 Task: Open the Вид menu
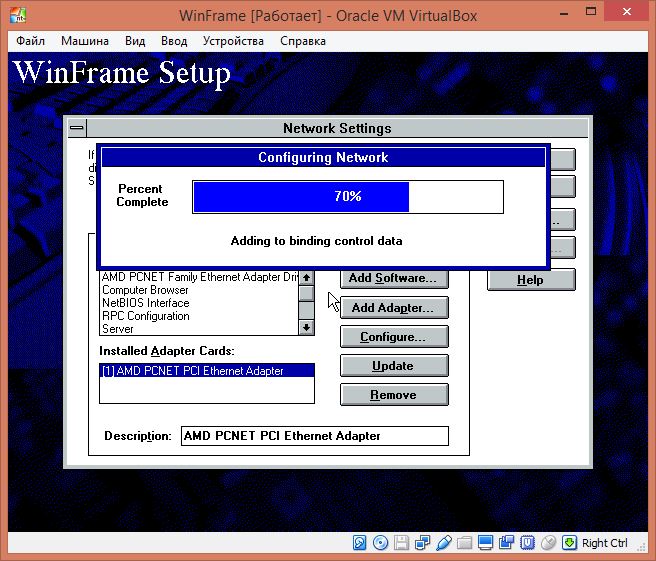tap(135, 41)
